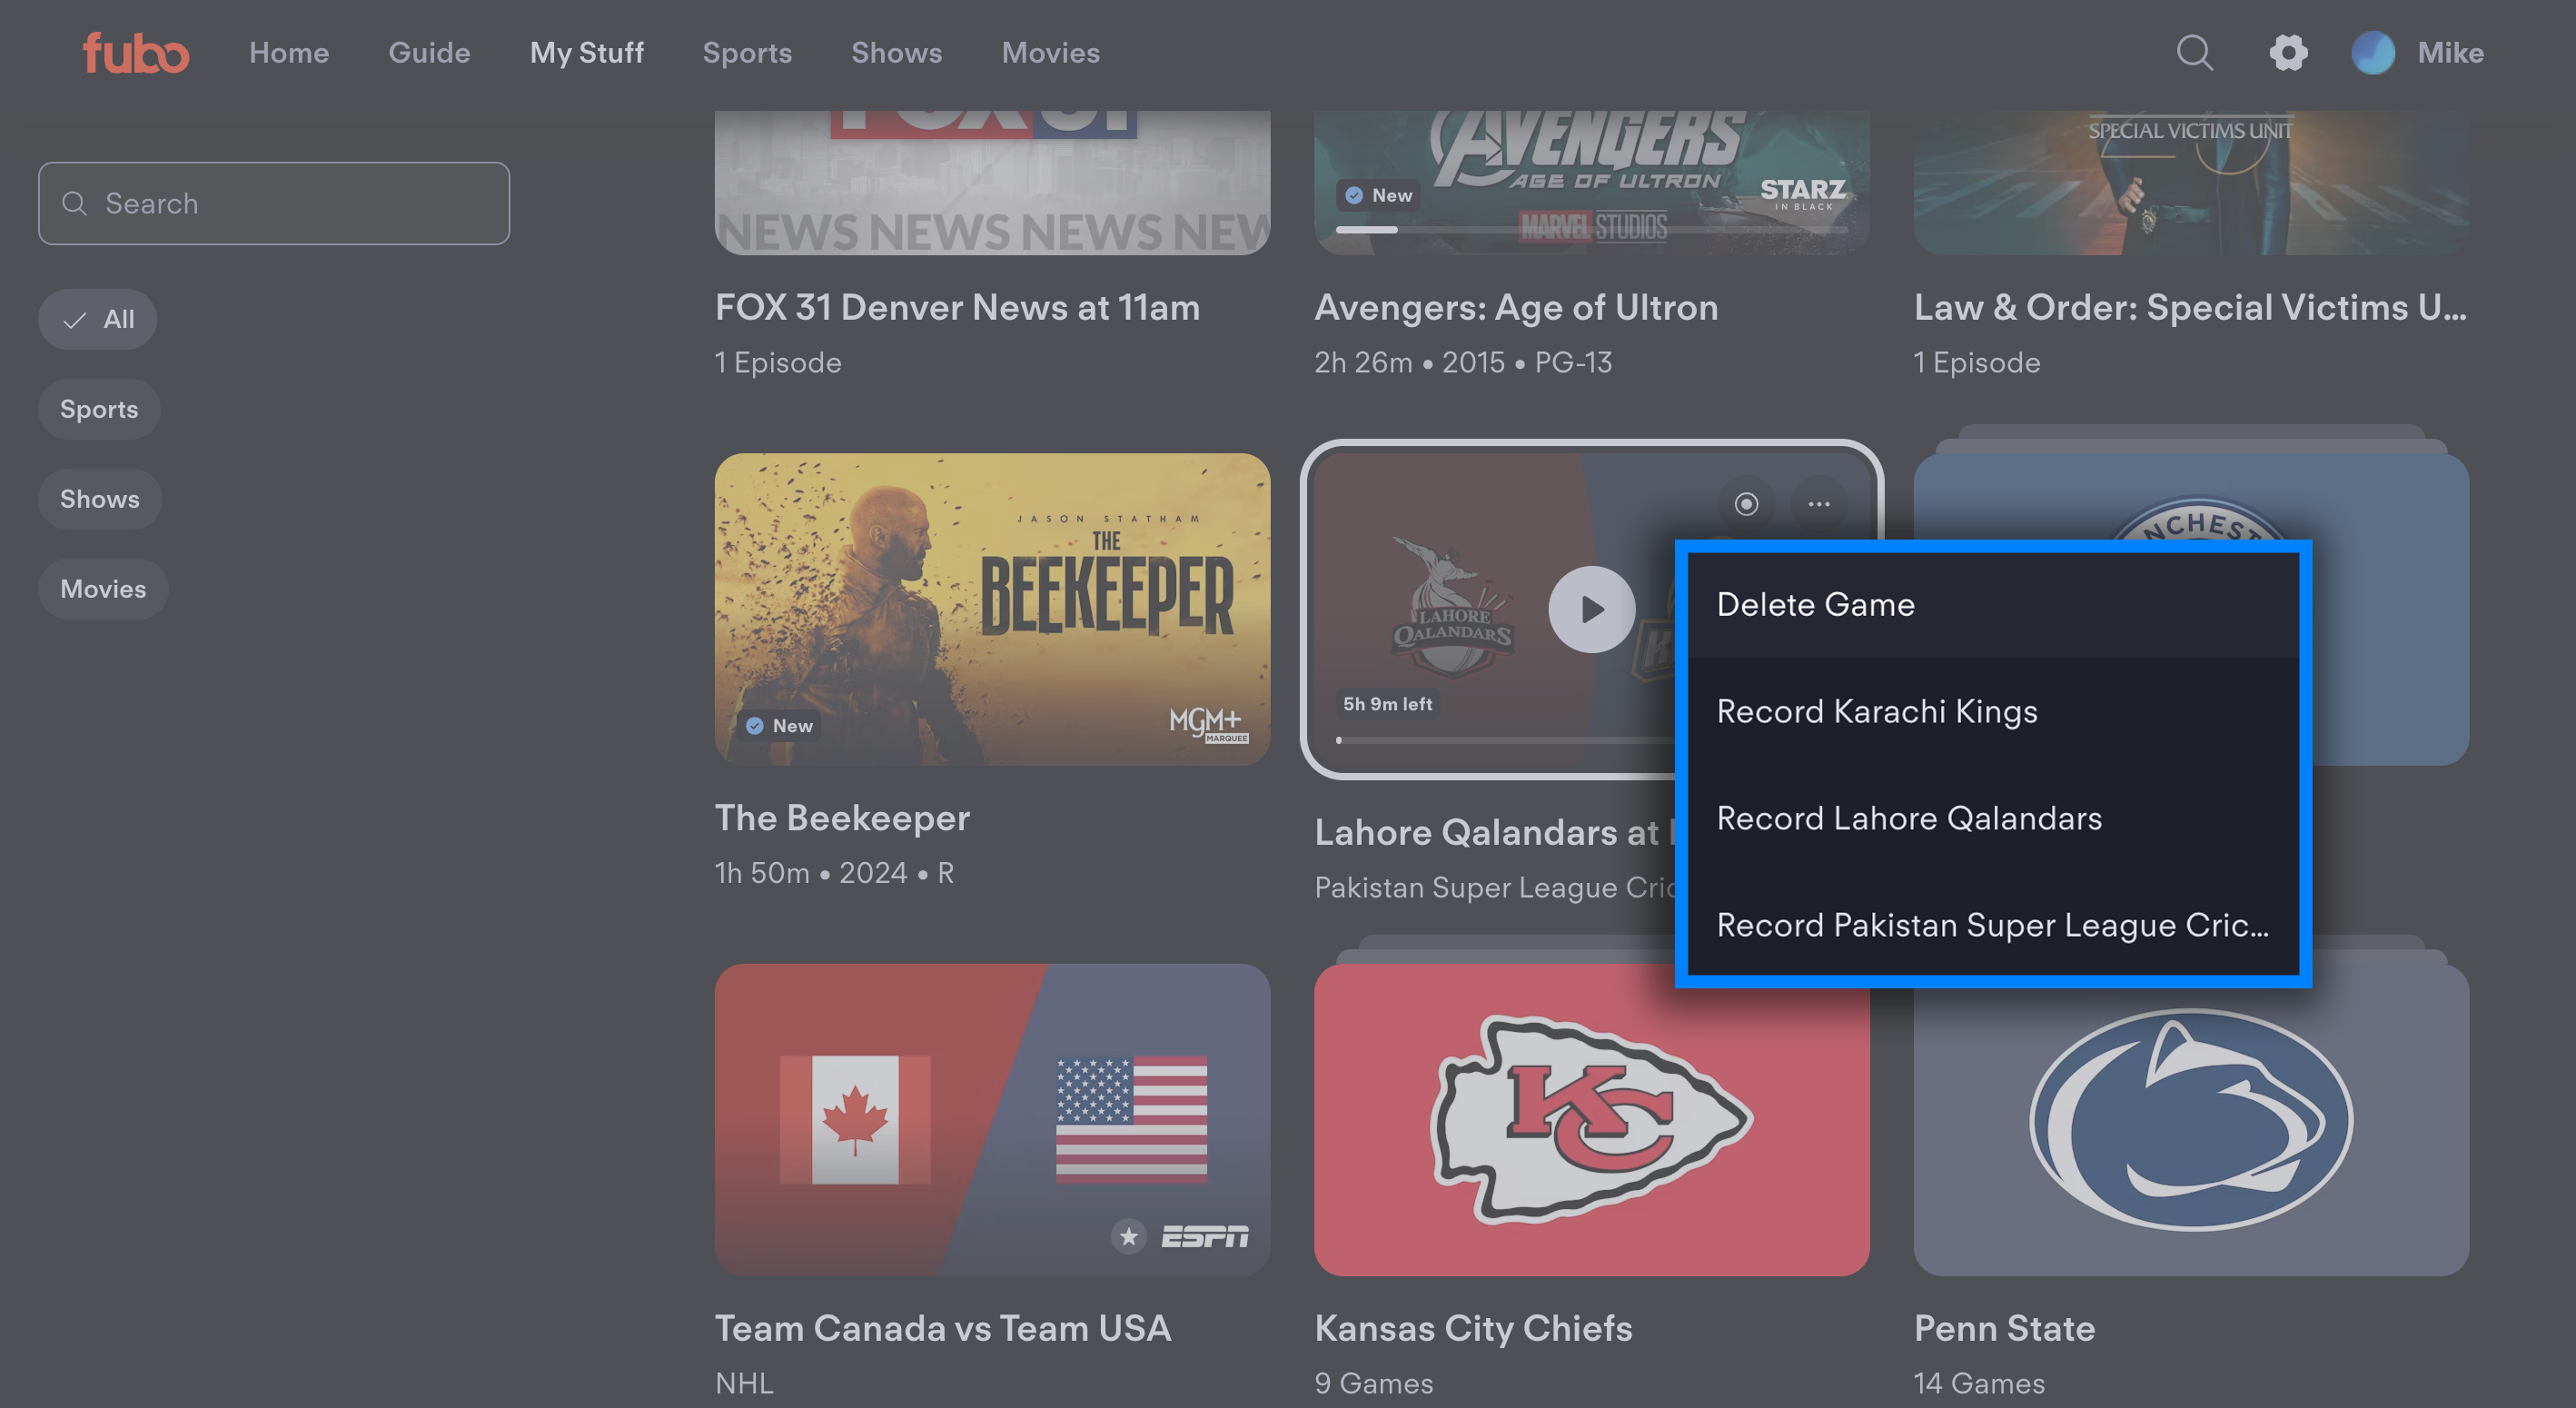The width and height of the screenshot is (2576, 1408).
Task: Open the Avengers: Age of Ultron thumbnail
Action: pos(1592,182)
